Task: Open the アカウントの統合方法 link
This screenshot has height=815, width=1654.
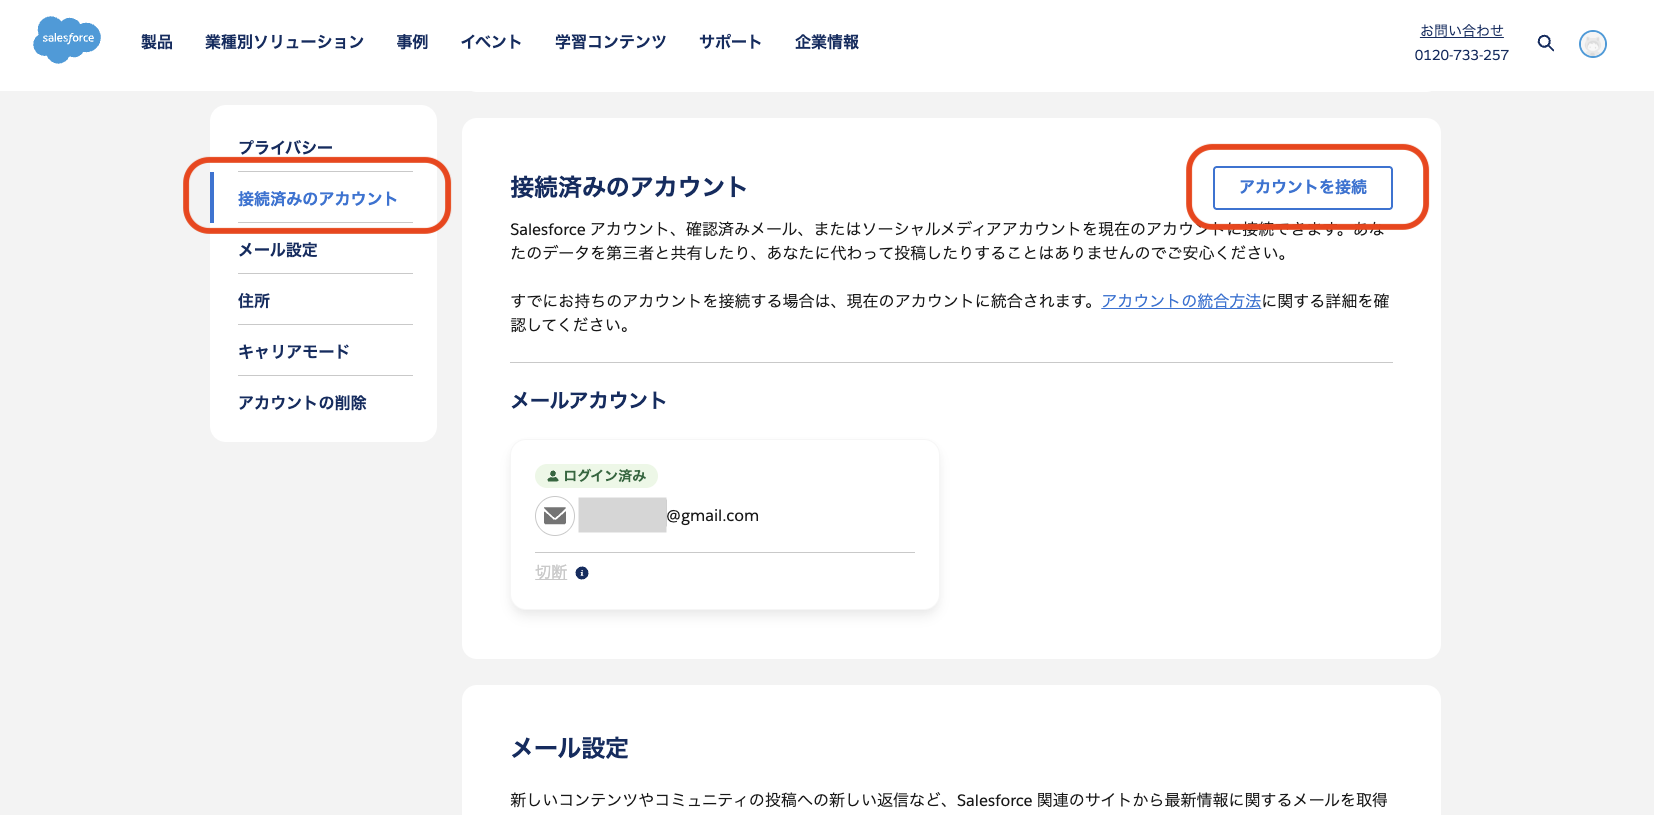Action: click(x=1181, y=301)
